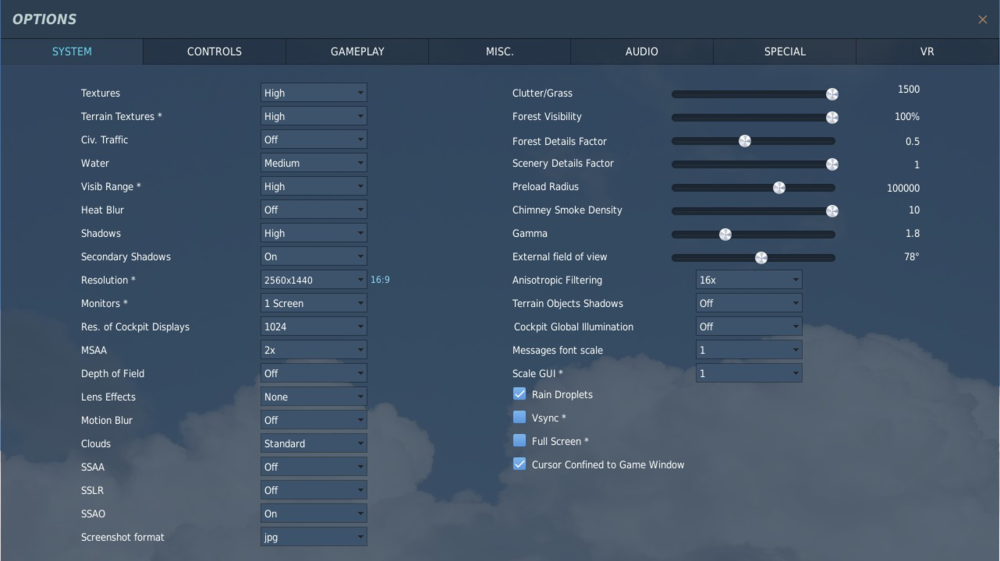Open the Textures quality dropdown
1000x561 pixels.
point(313,93)
